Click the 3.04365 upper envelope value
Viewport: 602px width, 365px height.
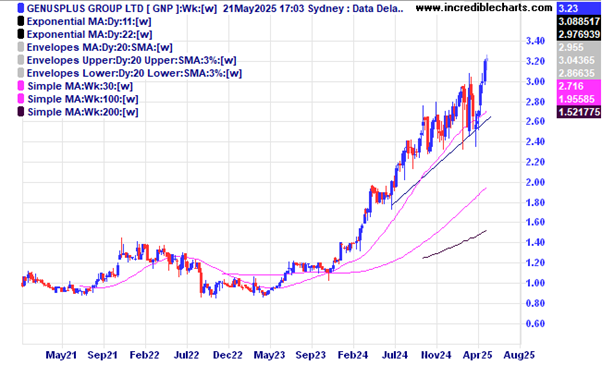tap(579, 60)
